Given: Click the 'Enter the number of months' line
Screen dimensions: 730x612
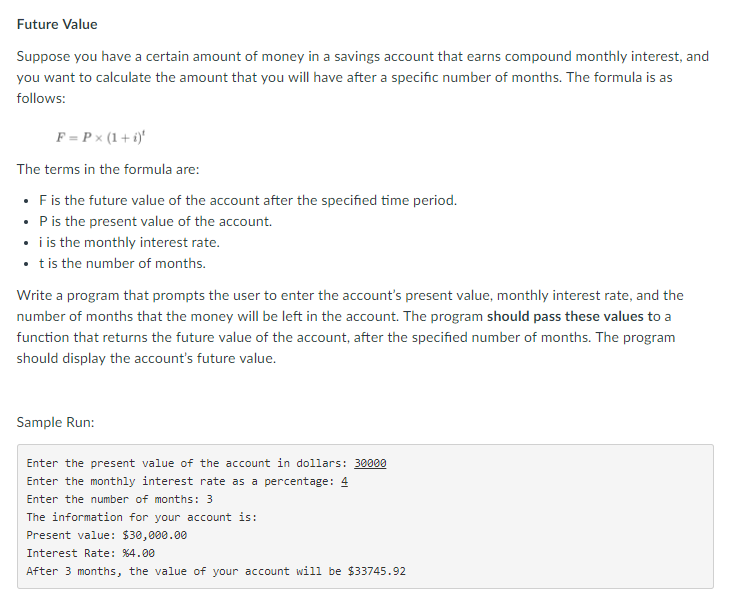Looking at the screenshot, I should 120,499.
